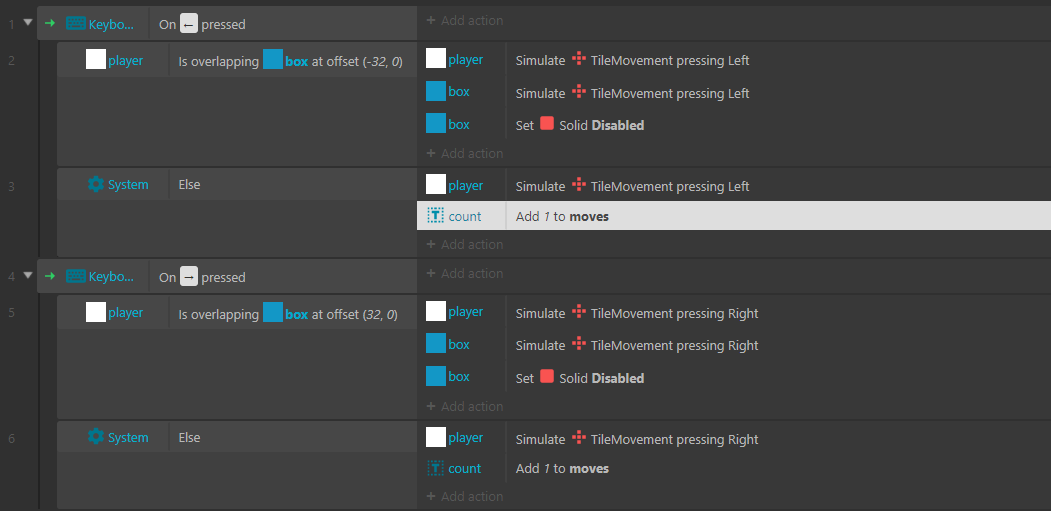Select the Else condition in event 6

[x=190, y=437]
